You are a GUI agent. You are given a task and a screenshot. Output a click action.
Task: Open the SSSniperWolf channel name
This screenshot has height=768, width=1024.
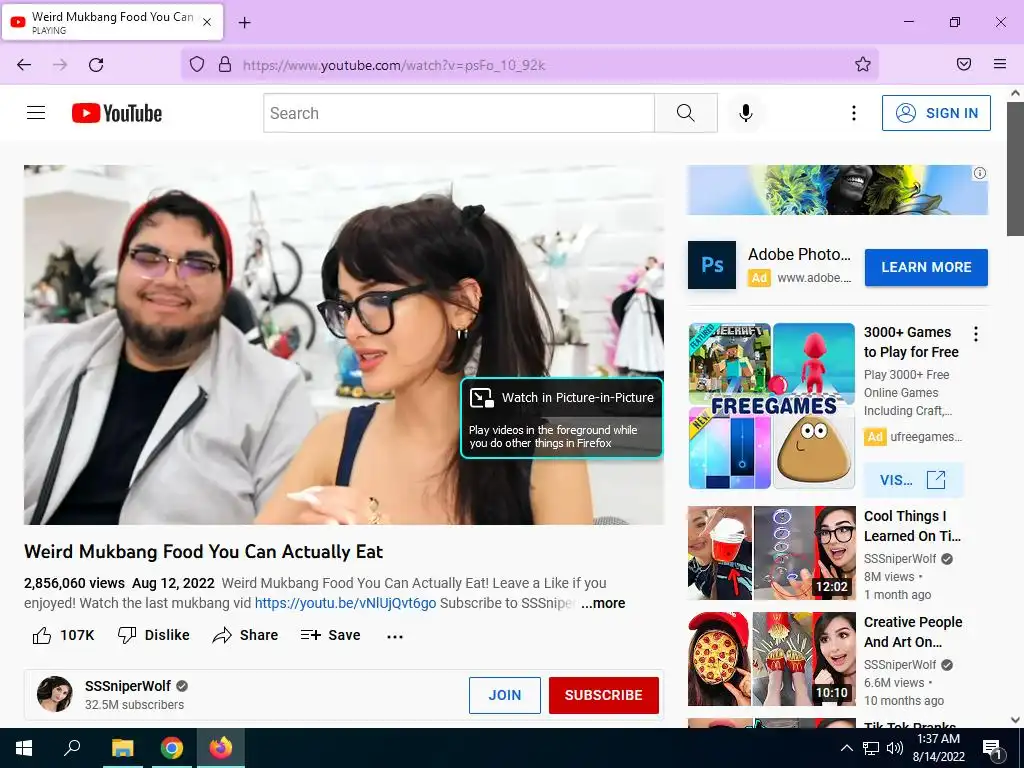(128, 686)
